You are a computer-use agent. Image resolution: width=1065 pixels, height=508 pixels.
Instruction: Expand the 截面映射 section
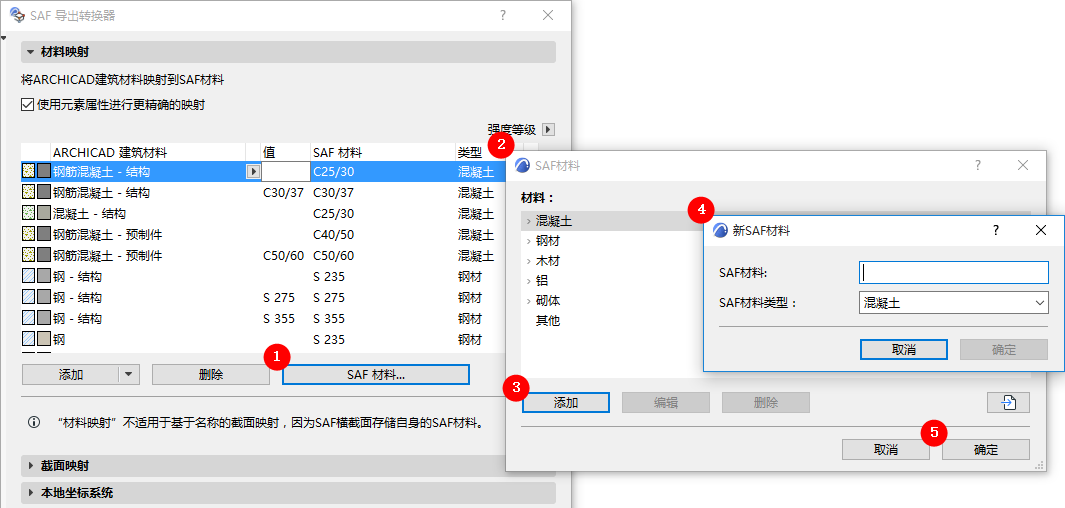(31, 466)
